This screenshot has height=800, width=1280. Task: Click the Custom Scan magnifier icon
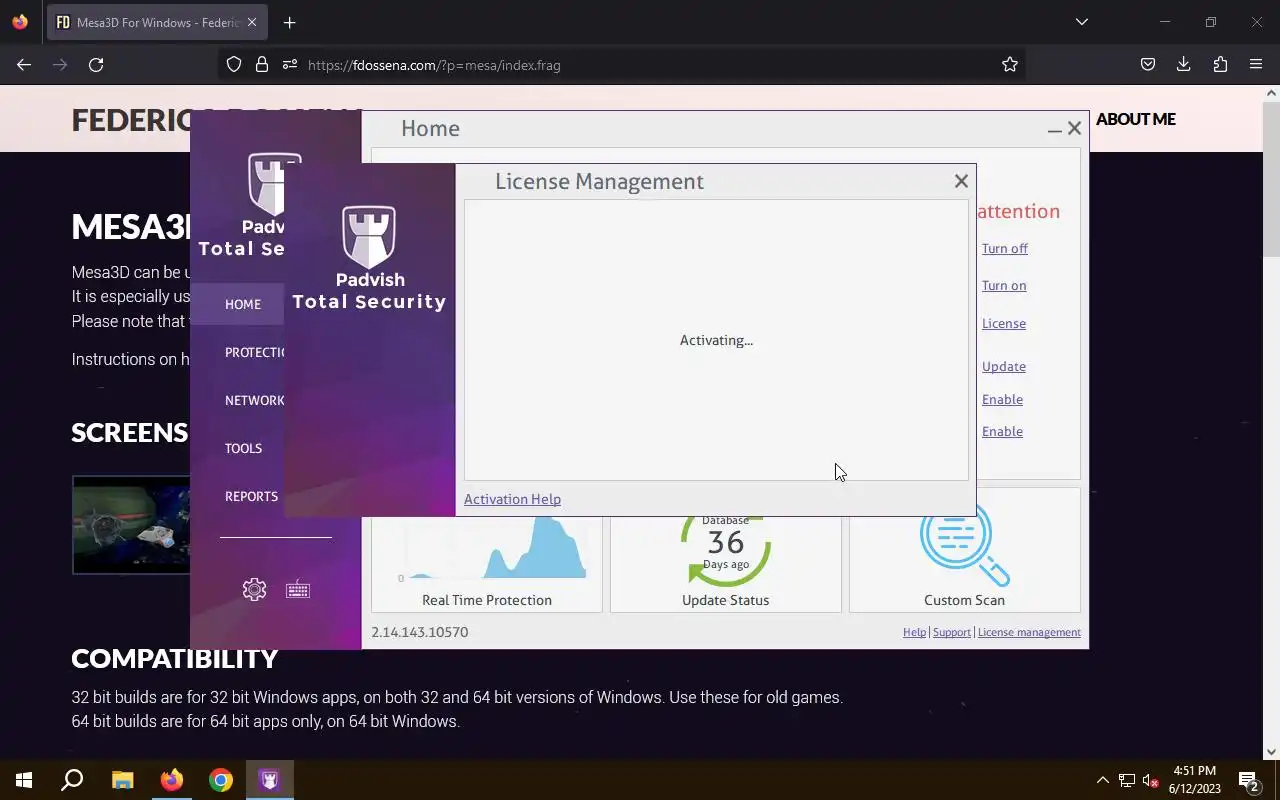coord(964,545)
